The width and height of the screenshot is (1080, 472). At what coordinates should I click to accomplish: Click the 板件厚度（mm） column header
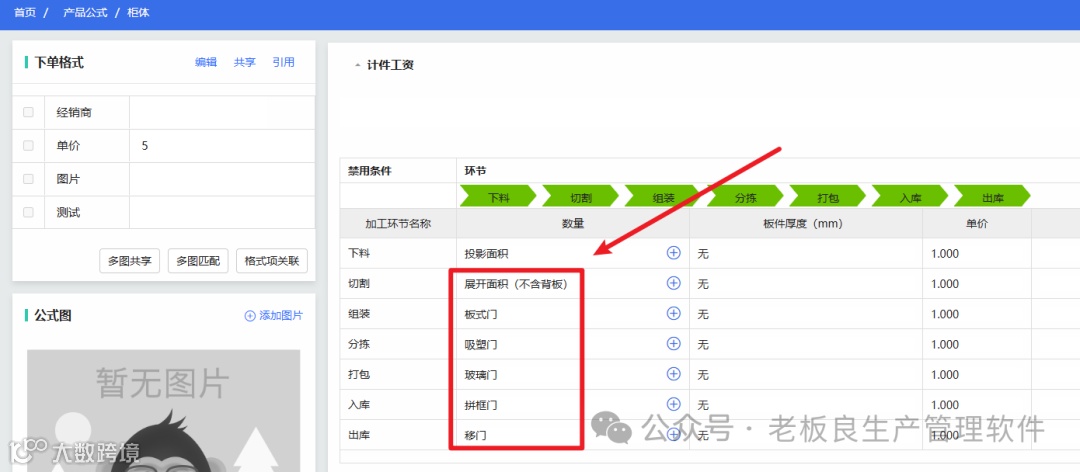pyautogui.click(x=806, y=223)
